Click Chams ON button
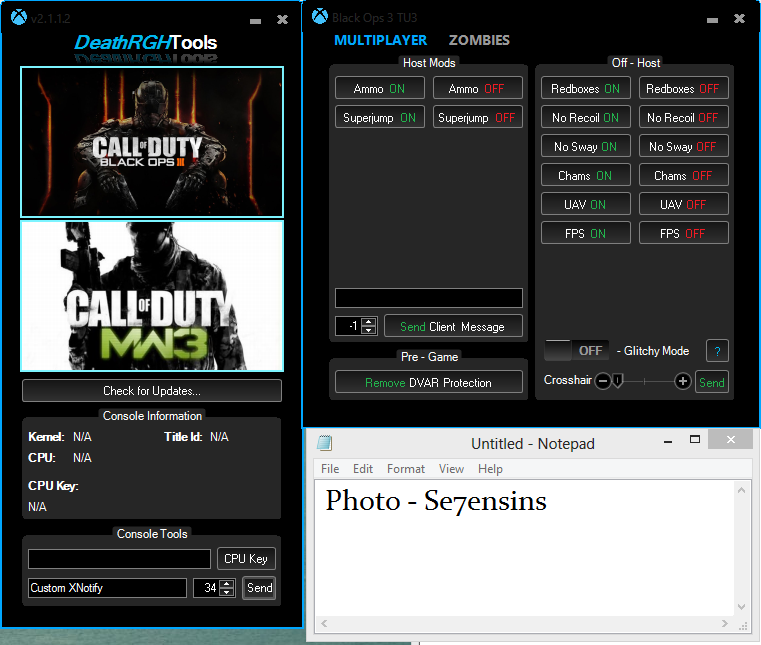 tap(586, 175)
